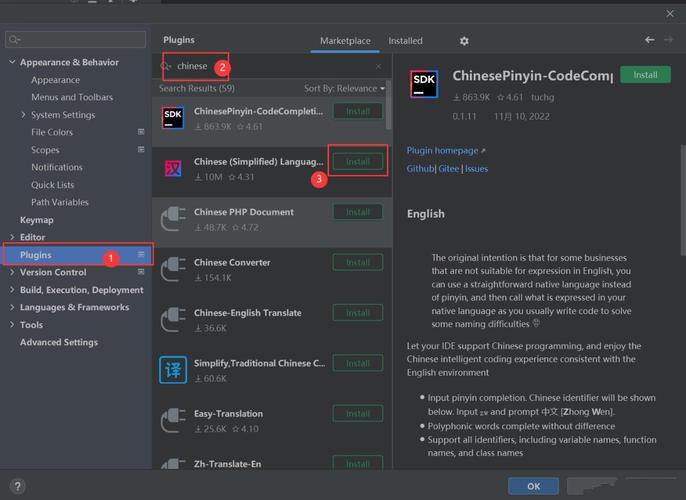Click the large SDK icon in details pane
The image size is (686, 500).
coord(424,84)
